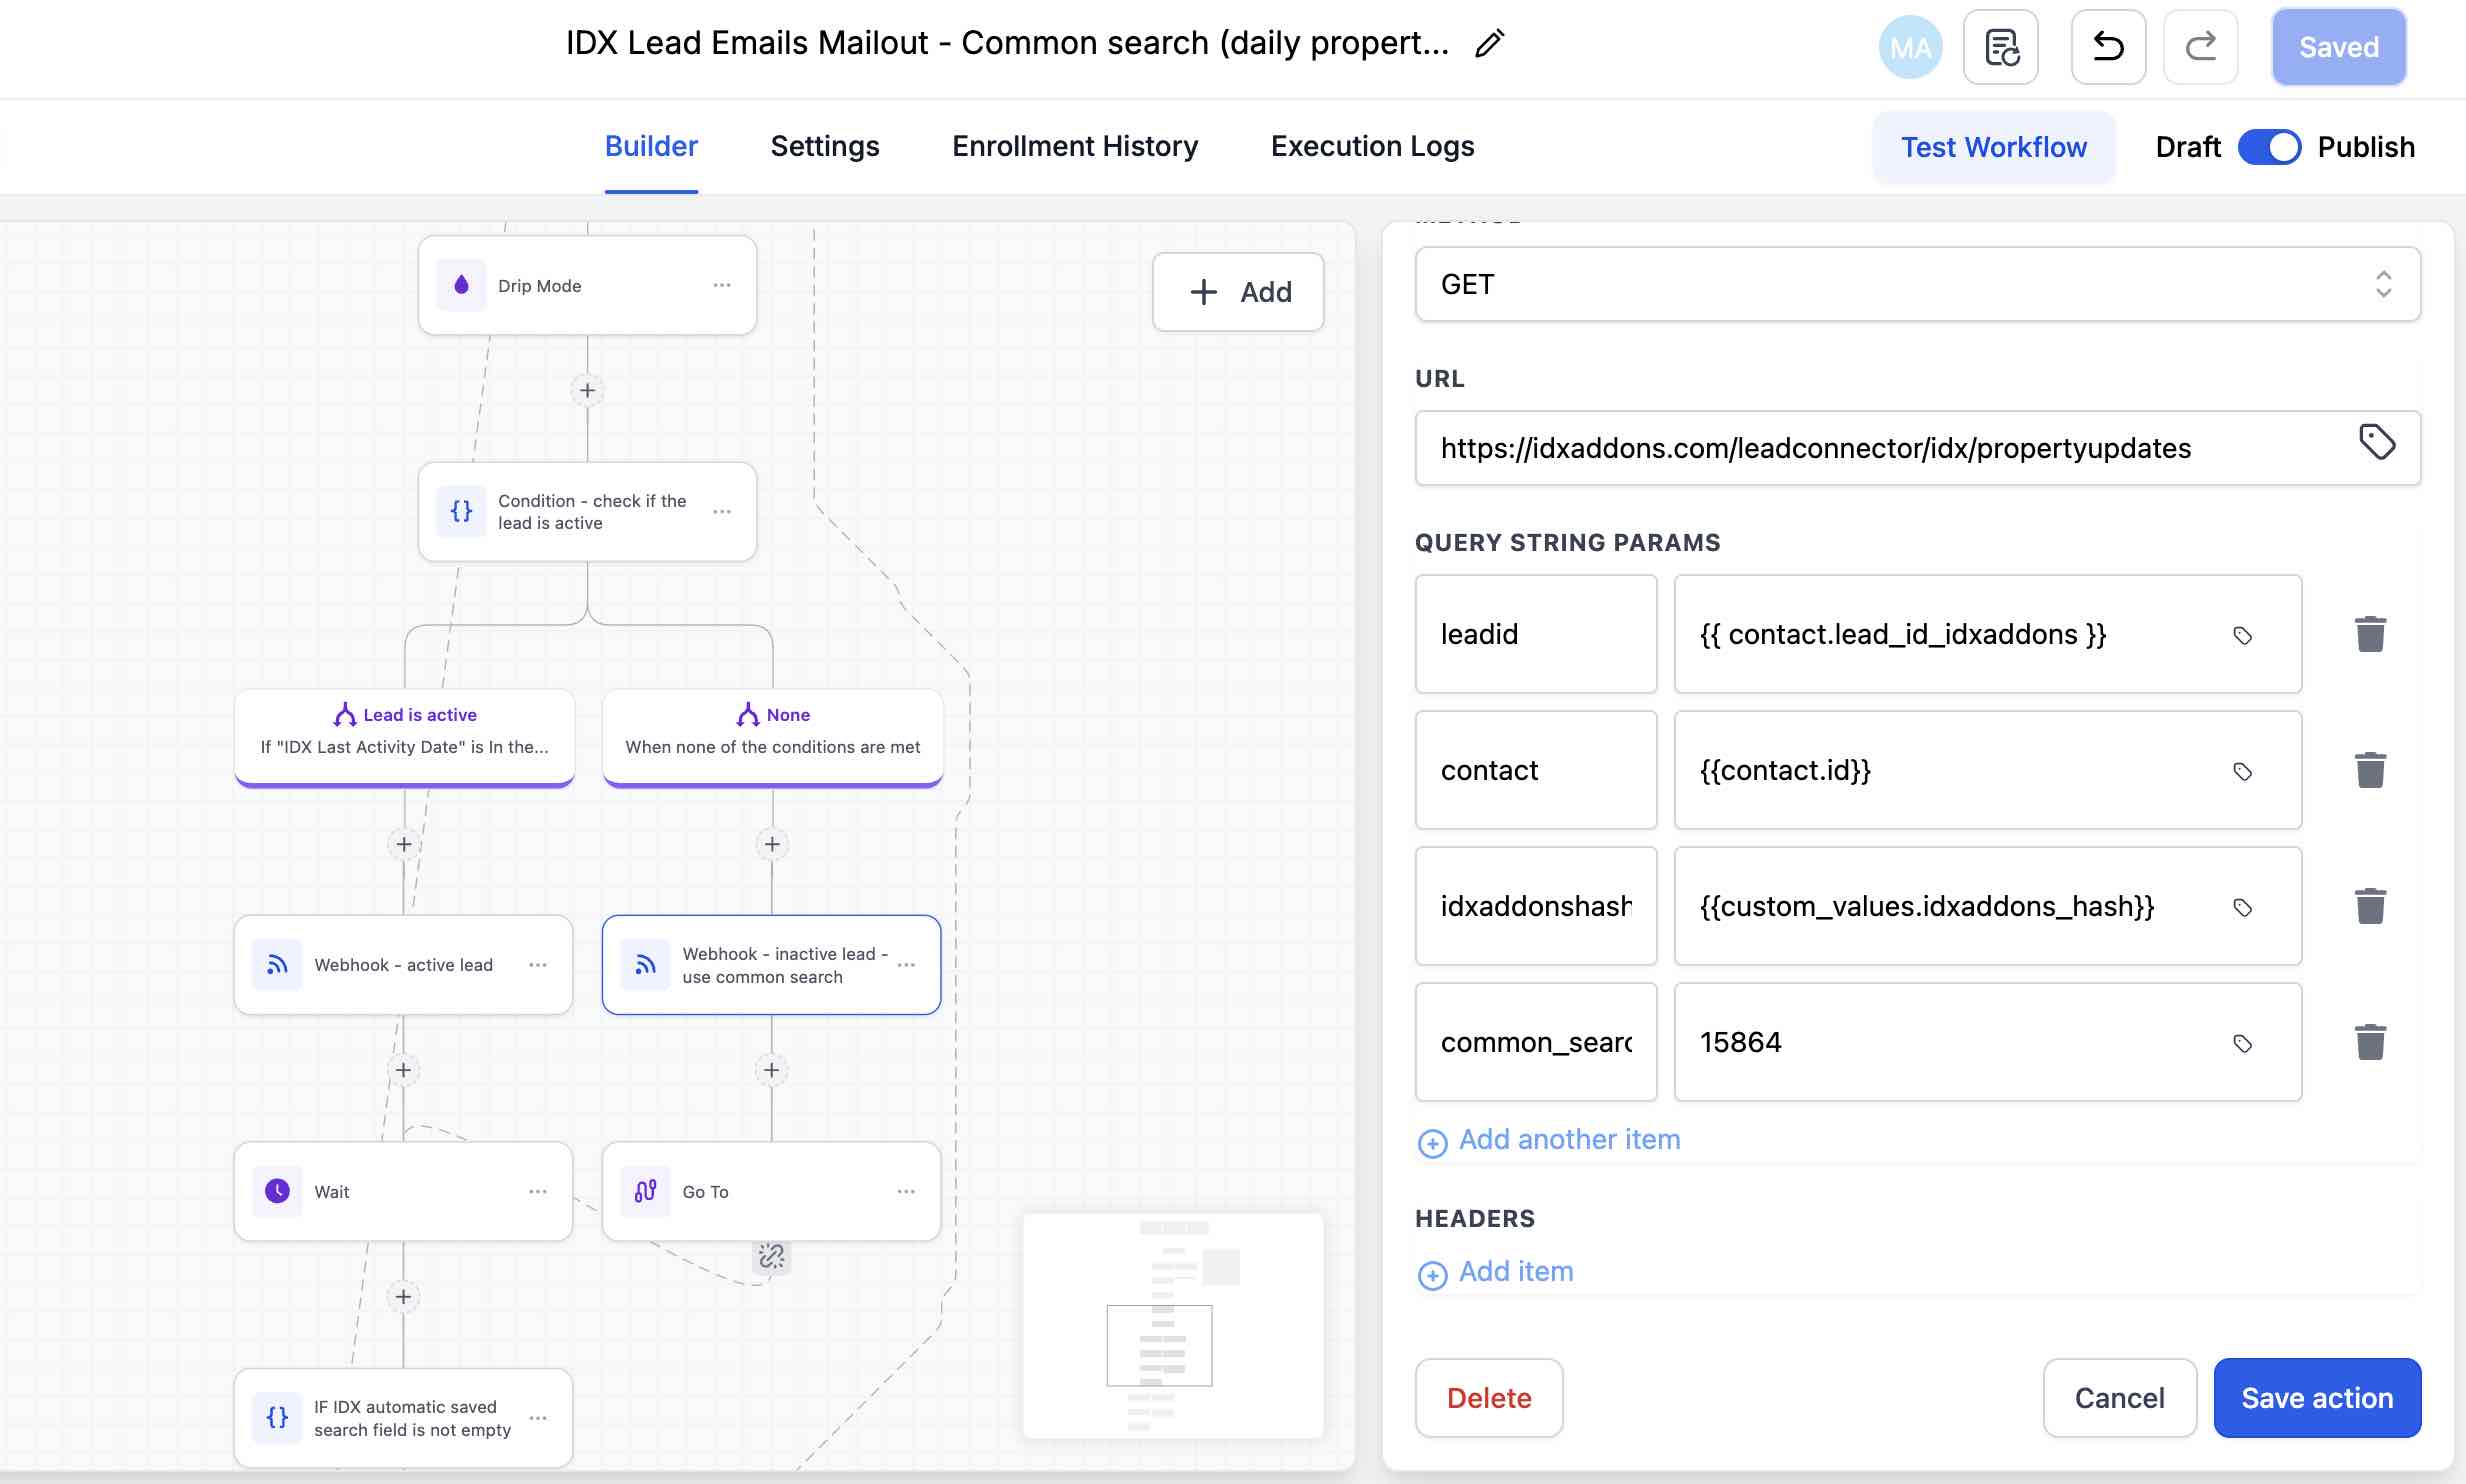Screen dimensions: 2466x1484
Task: Click the idxaddonshash key field
Action: [1536, 906]
